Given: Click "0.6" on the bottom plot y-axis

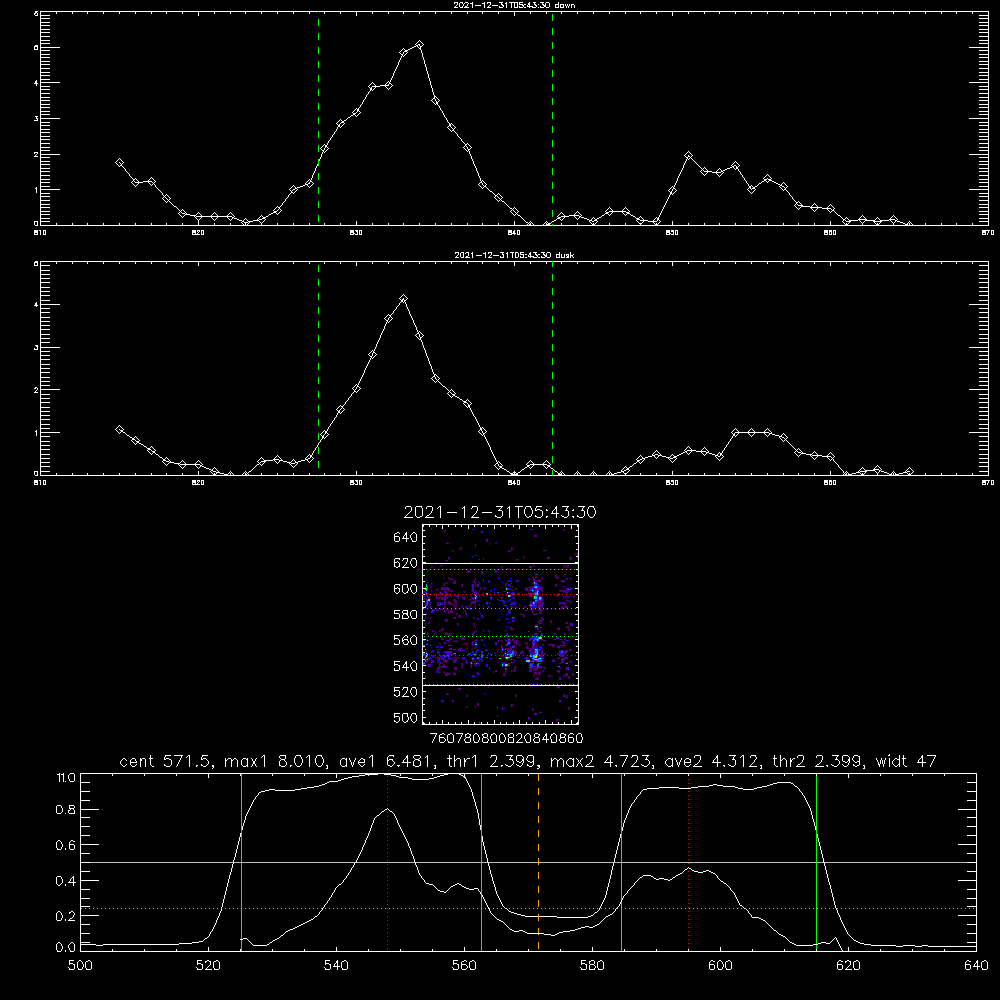Looking at the screenshot, I should pos(66,845).
